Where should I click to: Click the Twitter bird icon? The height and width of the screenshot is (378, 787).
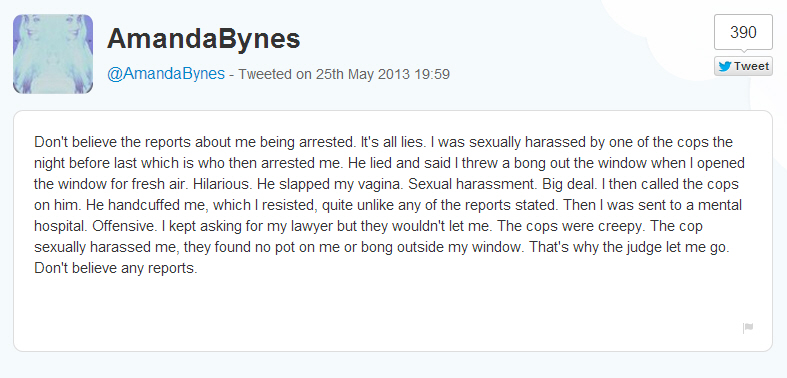click(x=724, y=66)
